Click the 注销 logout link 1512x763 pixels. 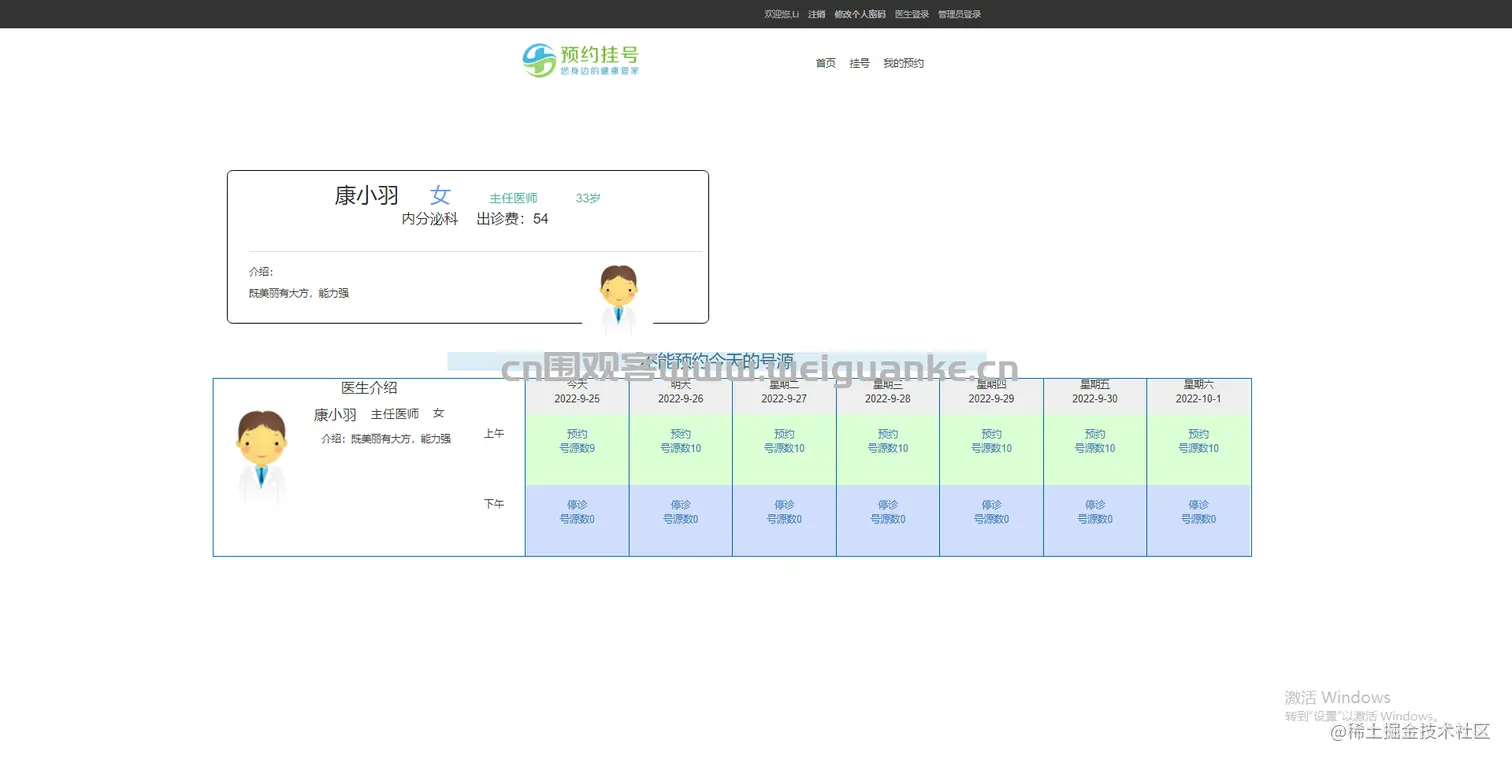817,14
